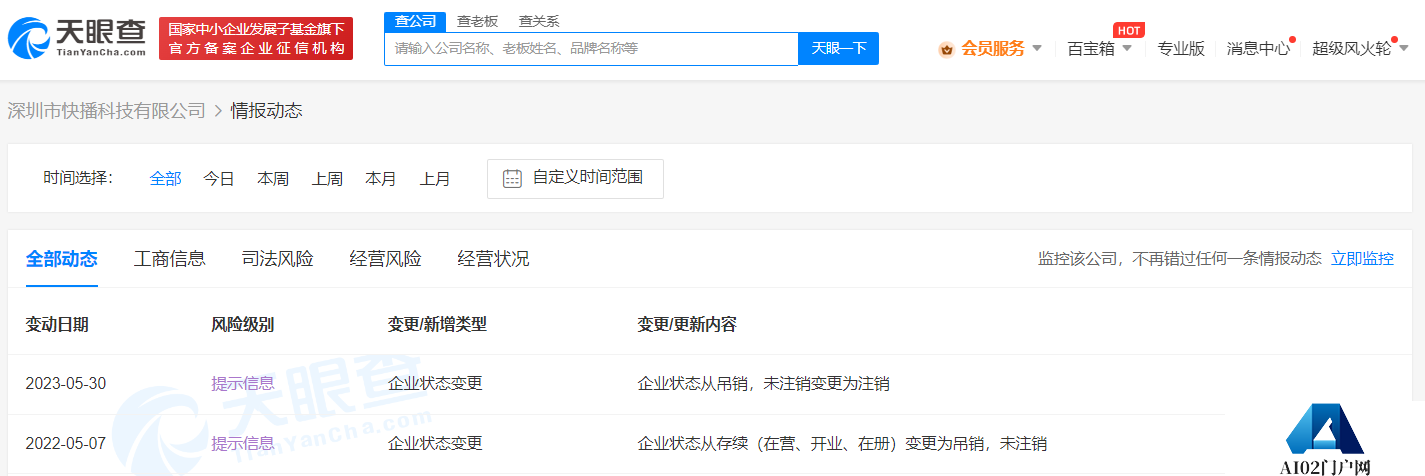Click the 时间选择 label

point(78,178)
